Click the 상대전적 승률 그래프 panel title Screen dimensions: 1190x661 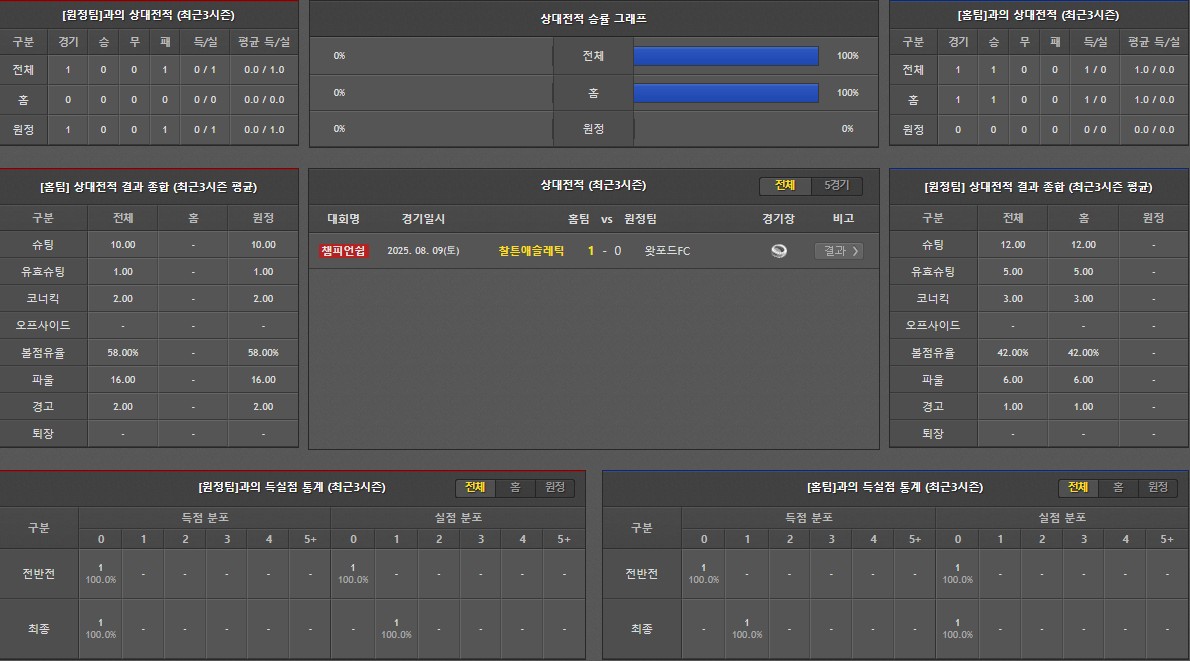pyautogui.click(x=593, y=18)
